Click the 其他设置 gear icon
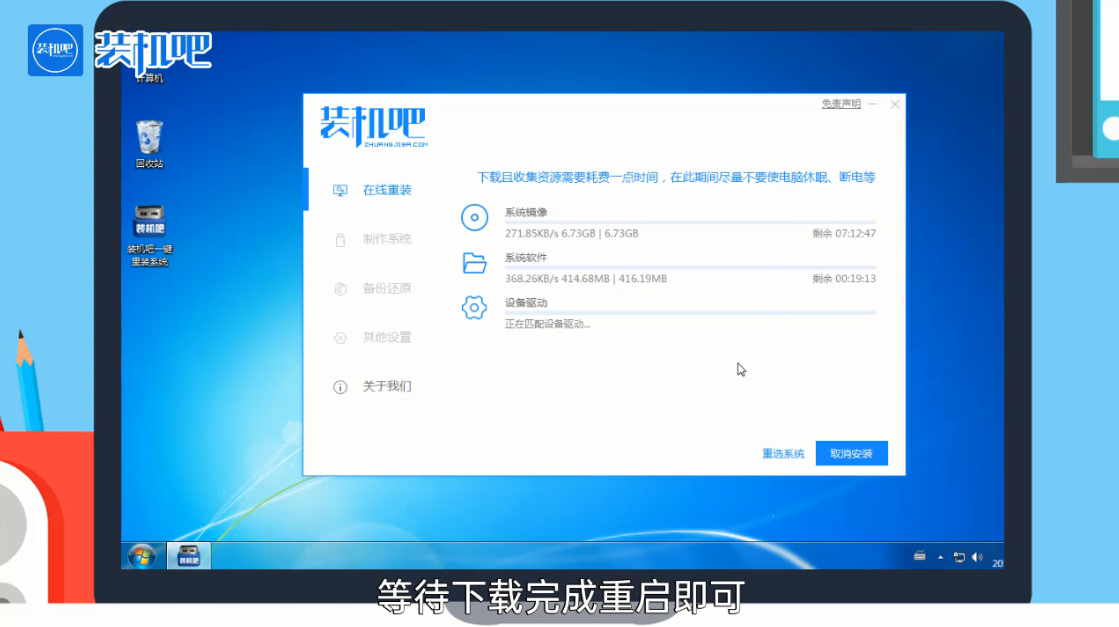1119x627 pixels. (340, 338)
